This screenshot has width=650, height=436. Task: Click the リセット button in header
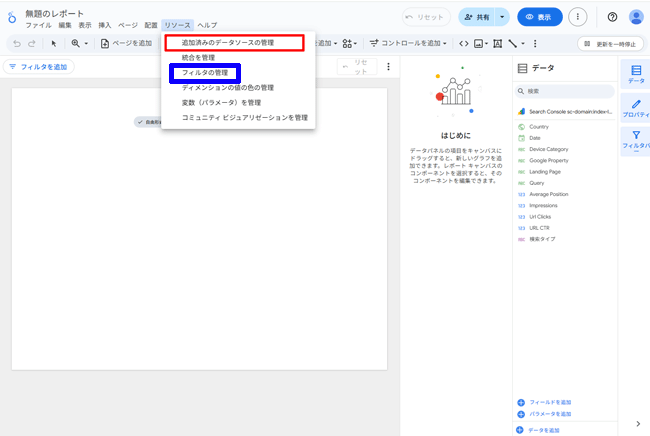click(x=426, y=17)
